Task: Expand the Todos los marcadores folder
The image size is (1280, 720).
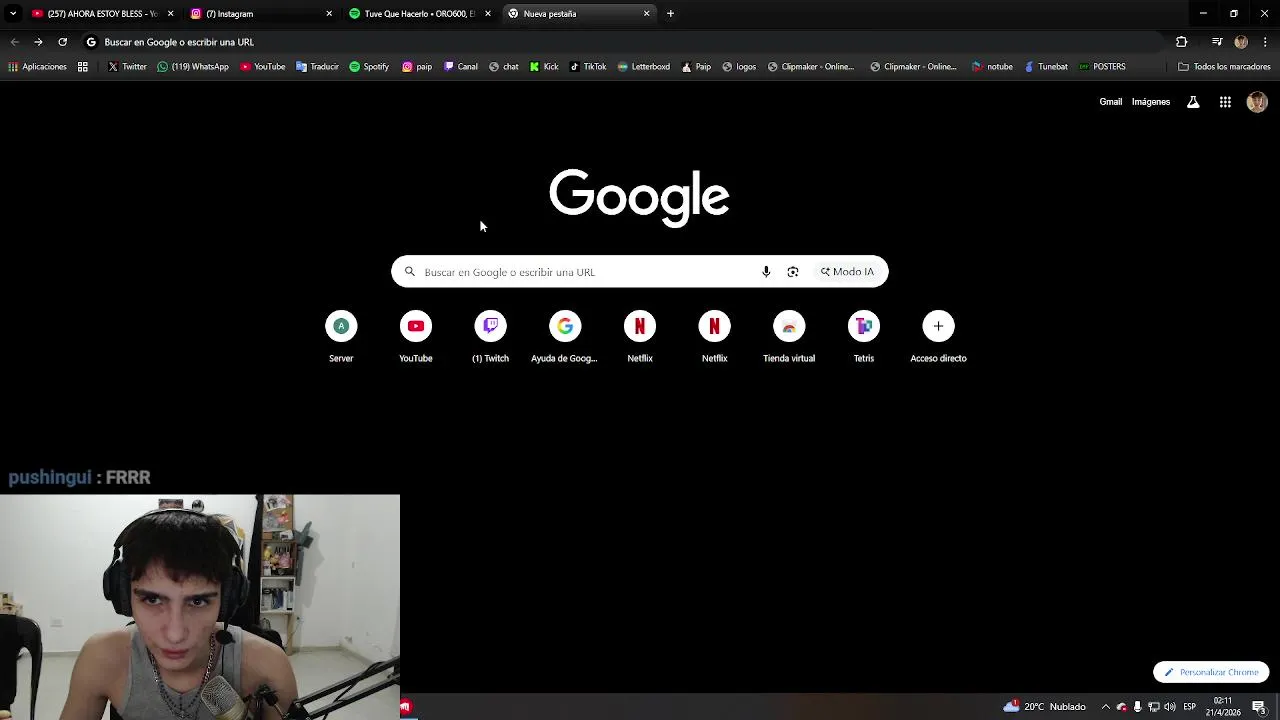Action: click(1224, 67)
